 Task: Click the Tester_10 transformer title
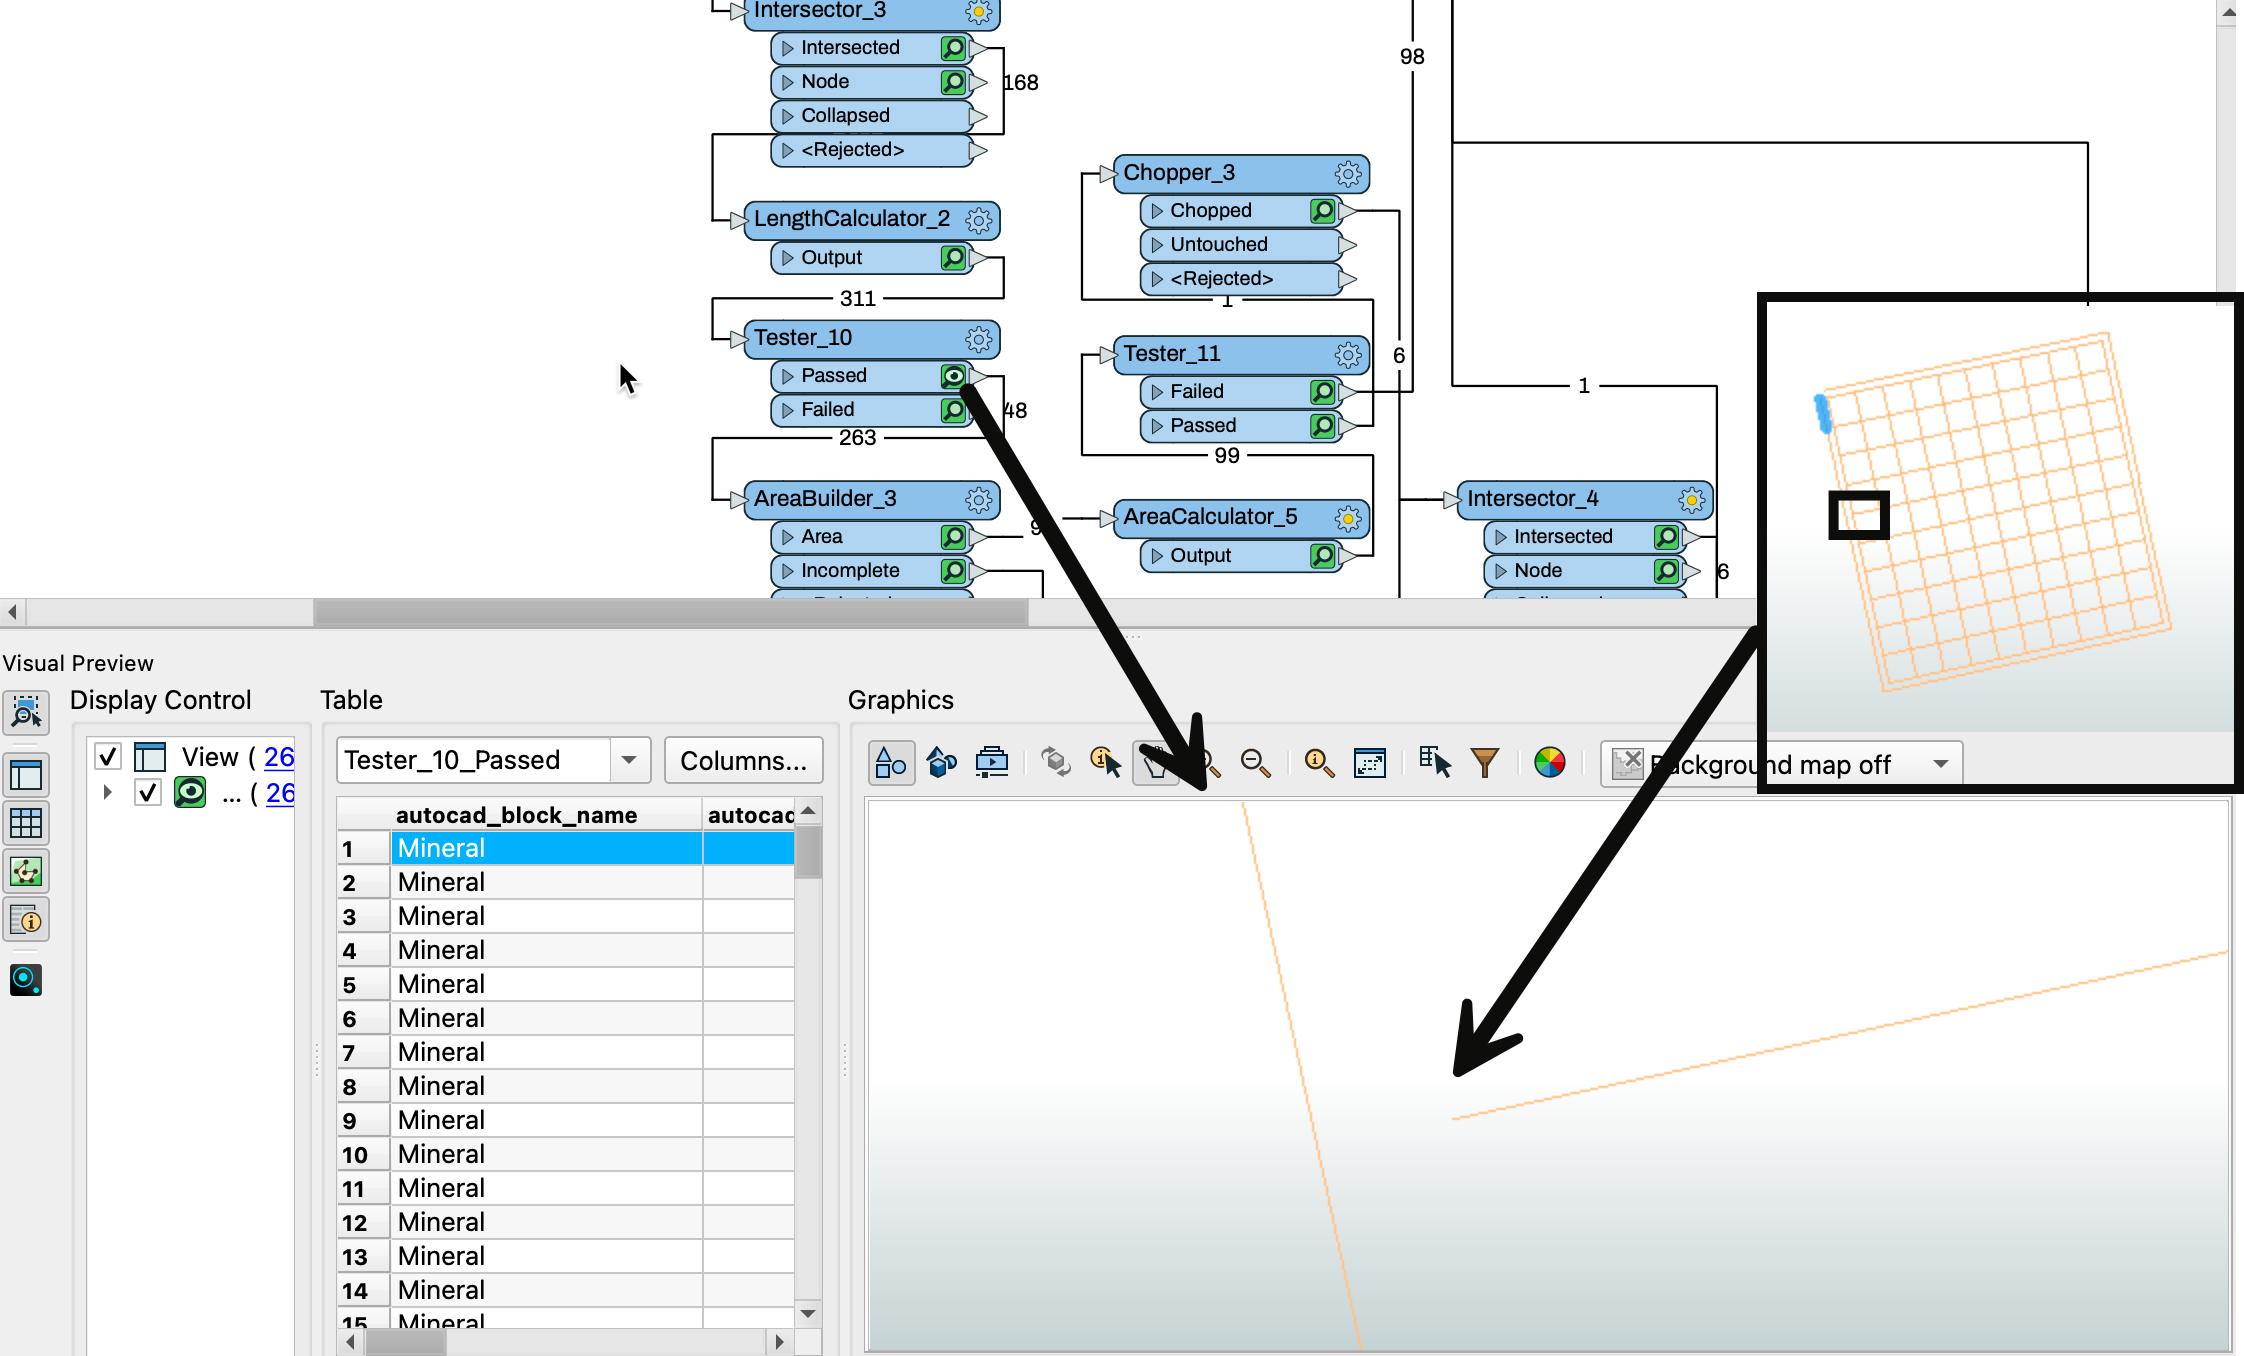coord(803,338)
